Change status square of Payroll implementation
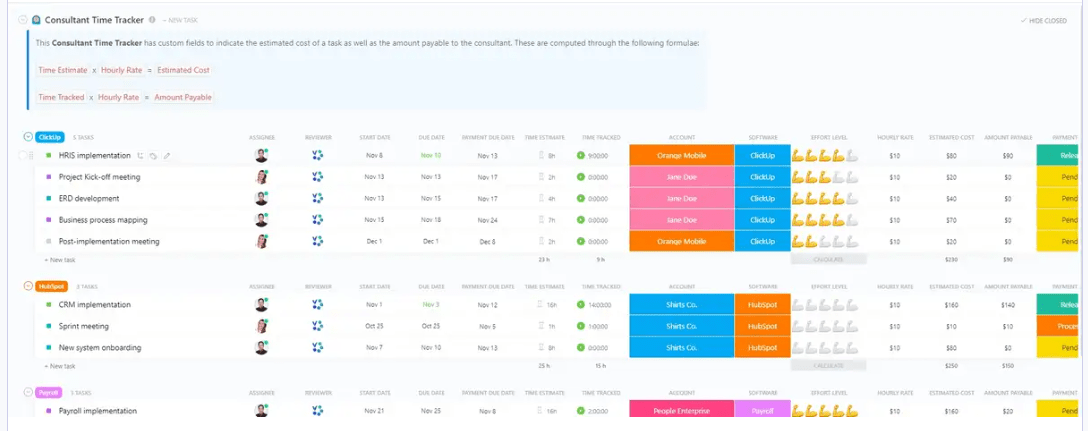 49,411
